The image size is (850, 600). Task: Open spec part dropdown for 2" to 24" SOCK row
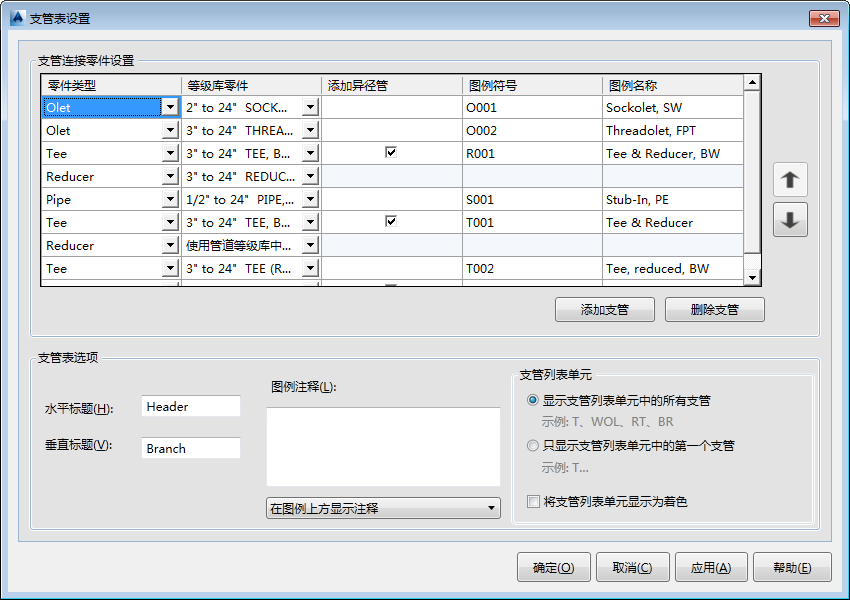coord(310,107)
